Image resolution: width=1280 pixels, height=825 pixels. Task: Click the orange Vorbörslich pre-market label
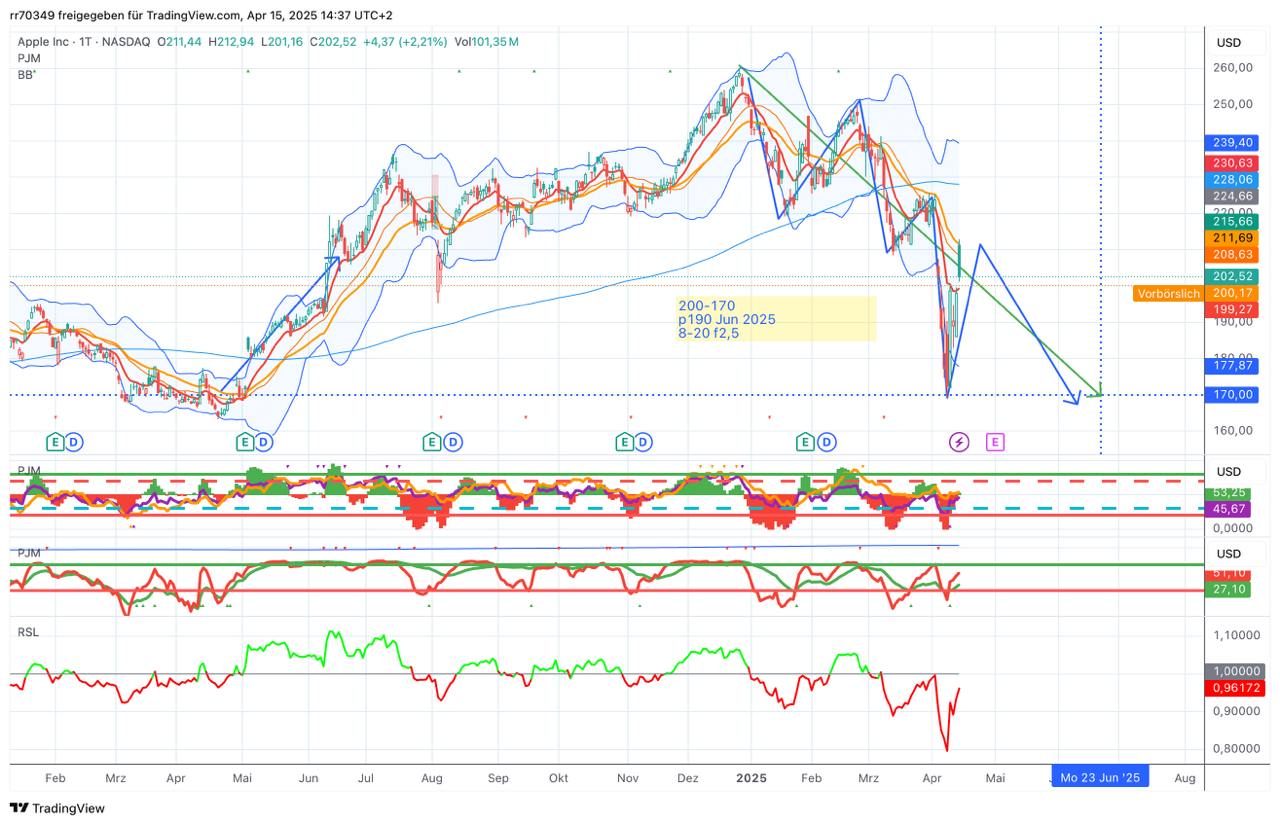[x=1167, y=293]
